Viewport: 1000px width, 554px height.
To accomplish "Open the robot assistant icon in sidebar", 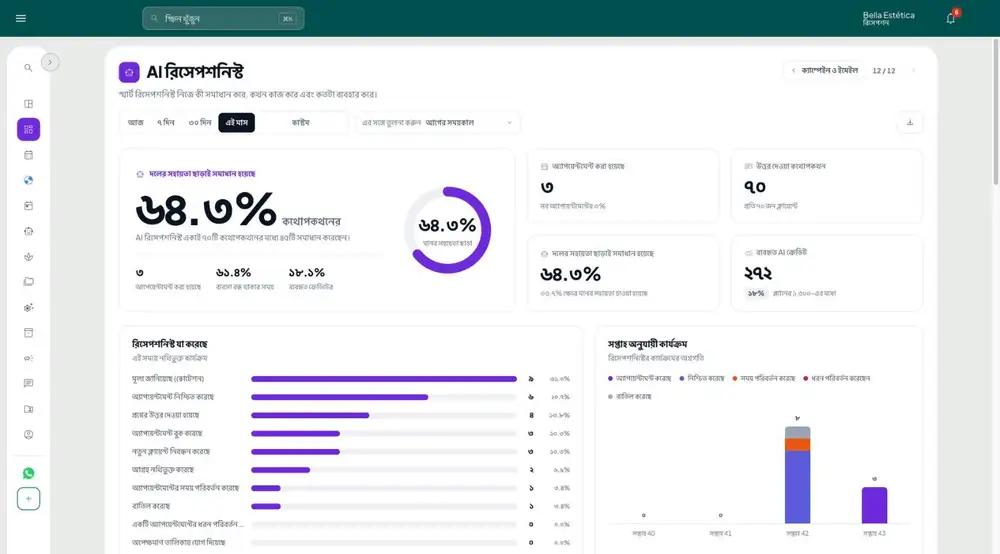I will (28, 231).
